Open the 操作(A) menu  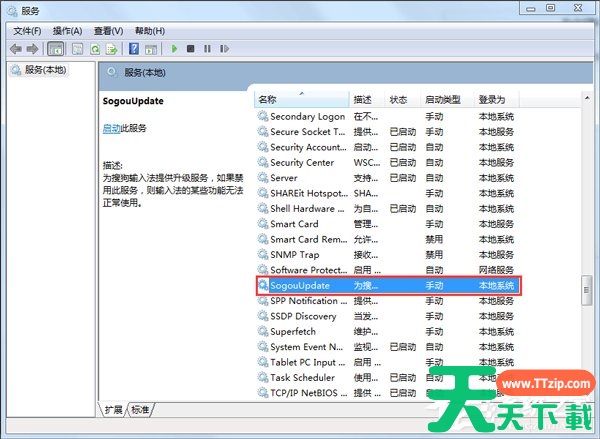point(68,31)
